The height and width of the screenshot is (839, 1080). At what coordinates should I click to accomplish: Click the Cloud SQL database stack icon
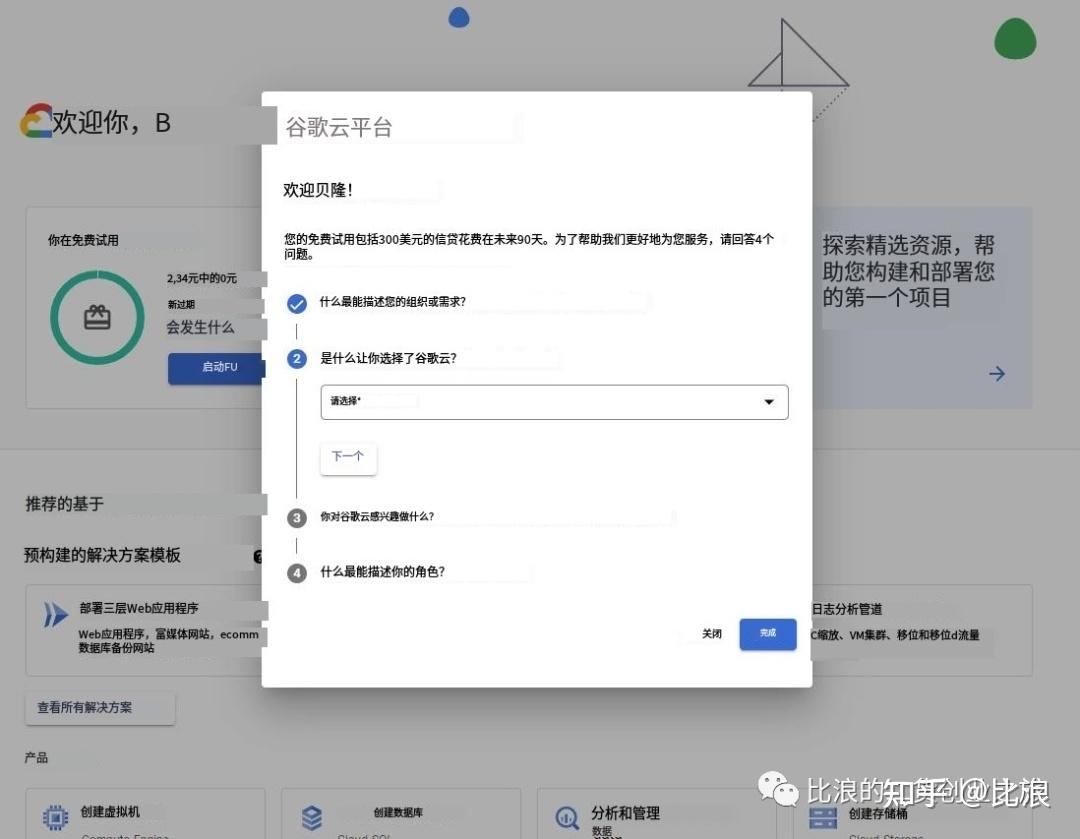click(312, 818)
